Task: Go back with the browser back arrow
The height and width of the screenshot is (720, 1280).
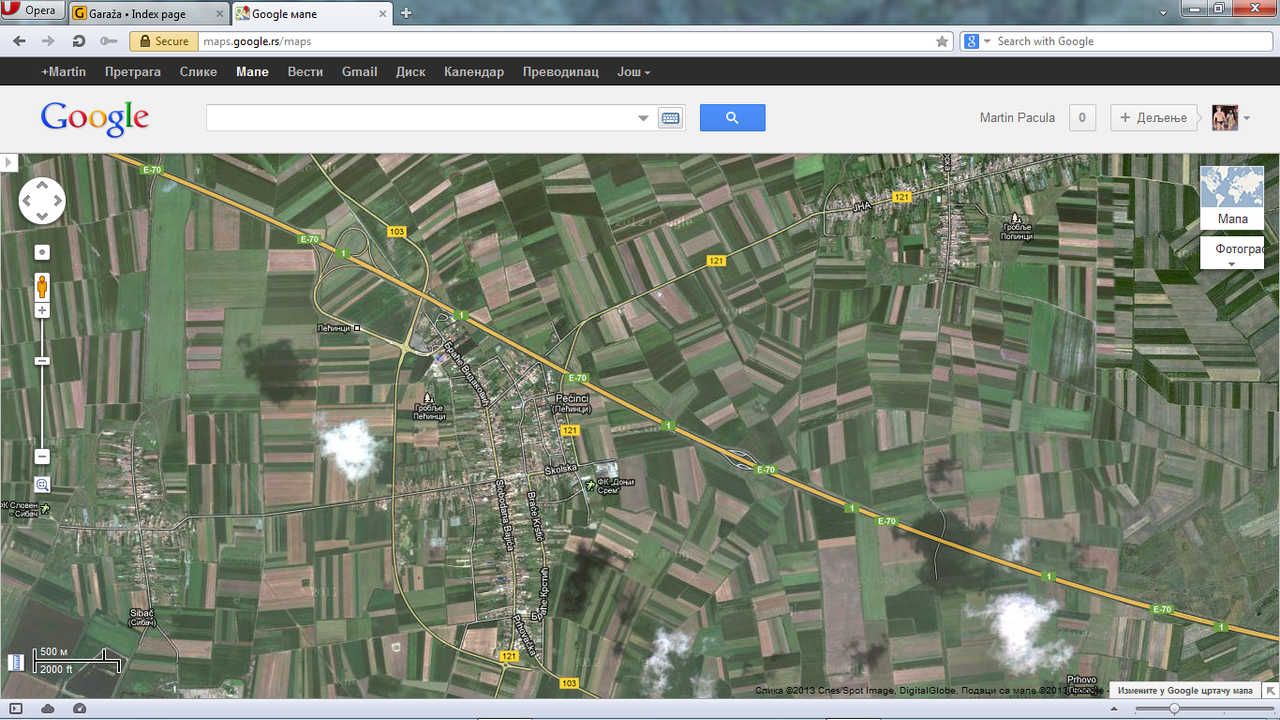Action: tap(19, 41)
